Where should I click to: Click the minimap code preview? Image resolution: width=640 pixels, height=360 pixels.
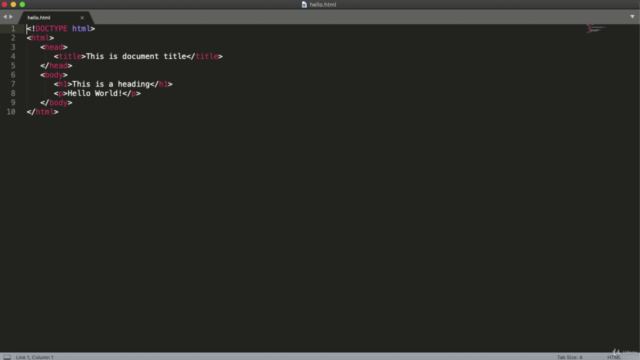(x=596, y=29)
